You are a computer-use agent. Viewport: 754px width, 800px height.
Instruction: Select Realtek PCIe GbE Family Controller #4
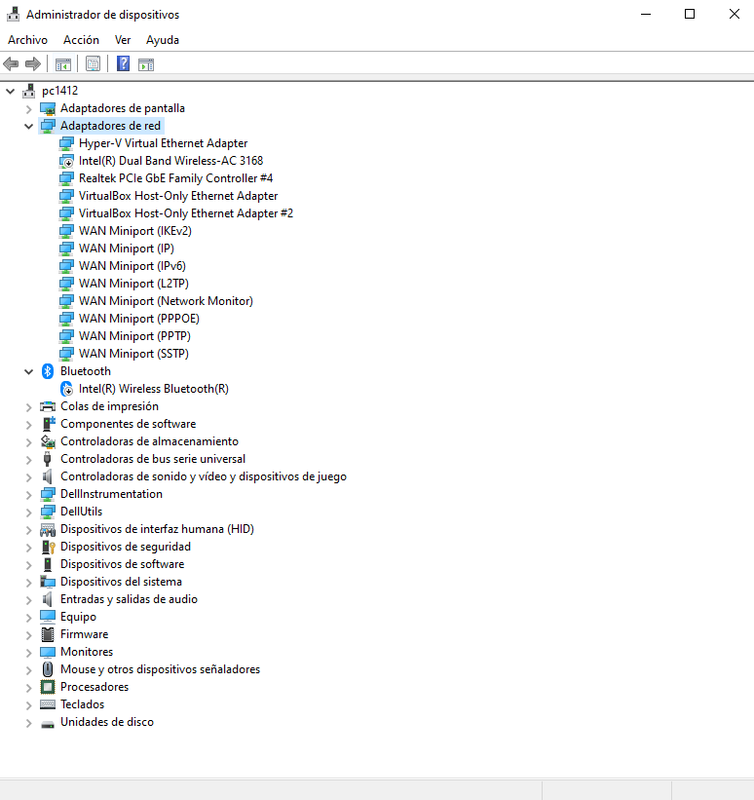[x=176, y=179]
